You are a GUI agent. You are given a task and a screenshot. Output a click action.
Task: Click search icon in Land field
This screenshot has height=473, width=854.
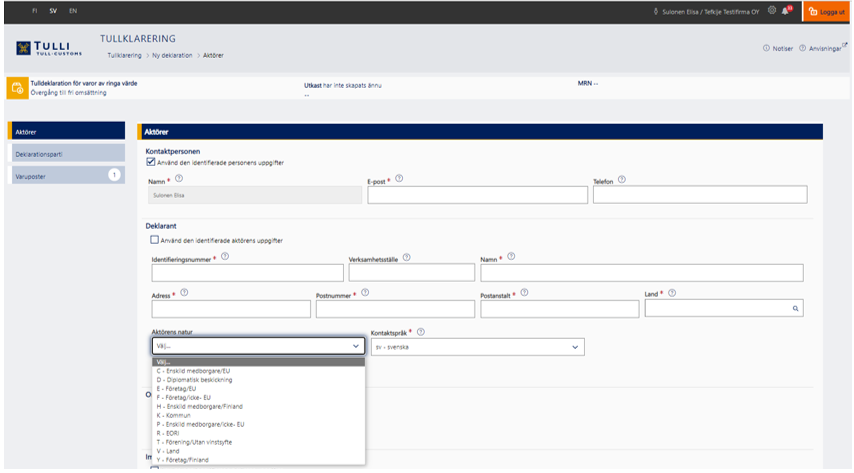pos(796,309)
